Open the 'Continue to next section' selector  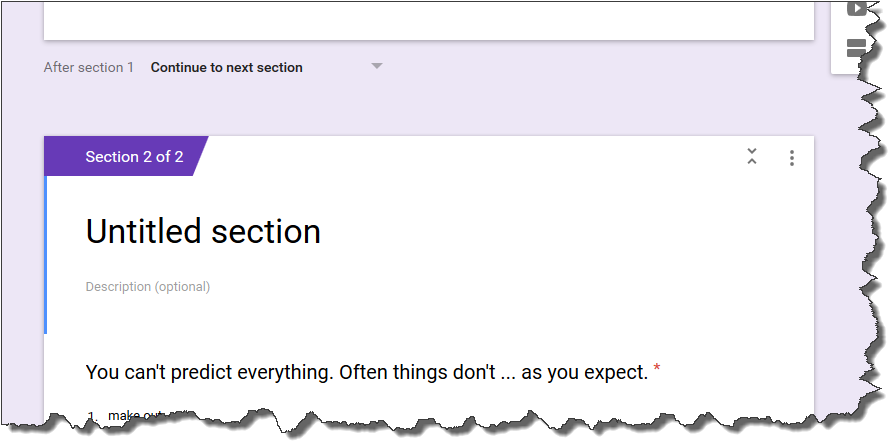click(x=227, y=68)
